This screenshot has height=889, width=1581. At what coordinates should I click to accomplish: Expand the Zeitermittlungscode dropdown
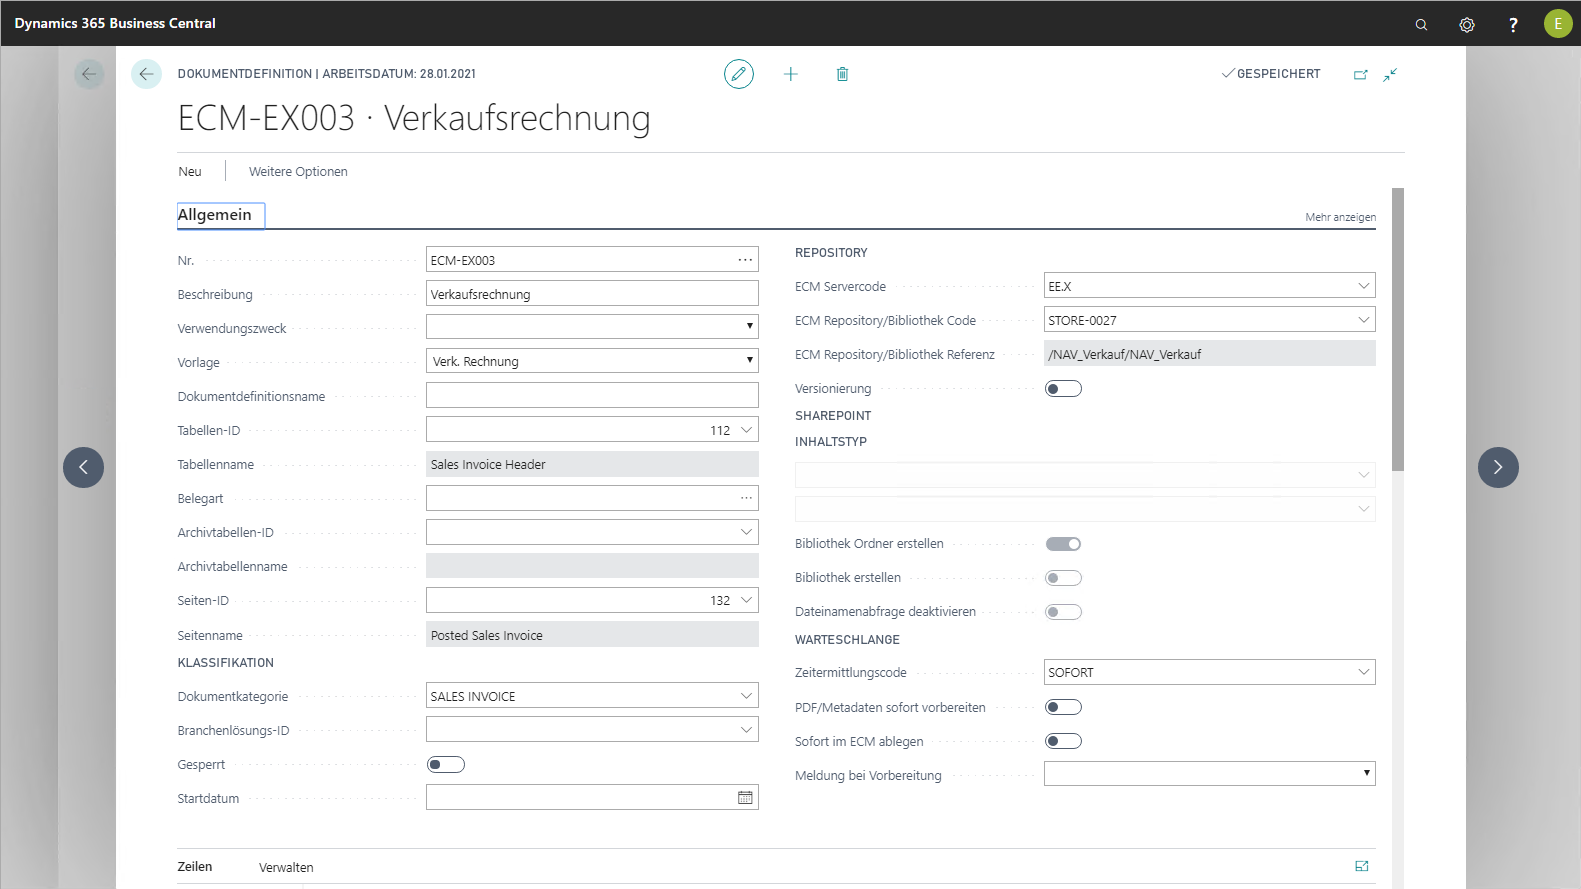(x=1363, y=672)
